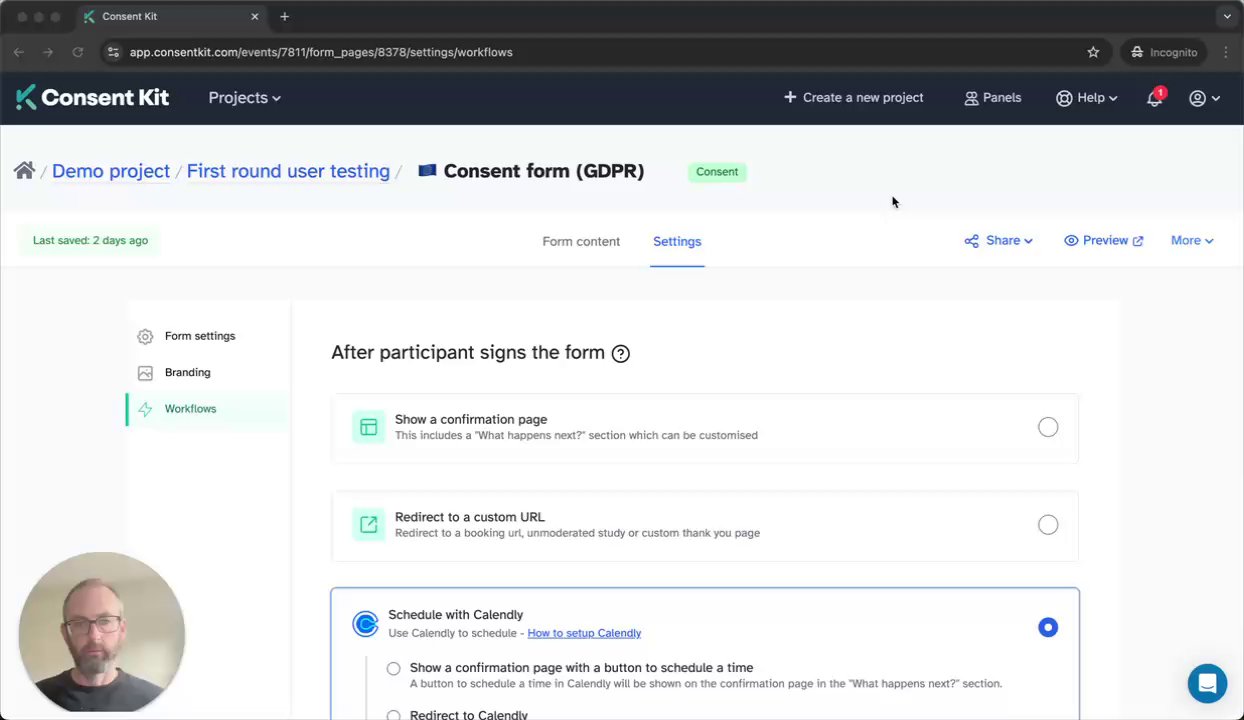Open the browser three-dot menu

(x=1226, y=52)
